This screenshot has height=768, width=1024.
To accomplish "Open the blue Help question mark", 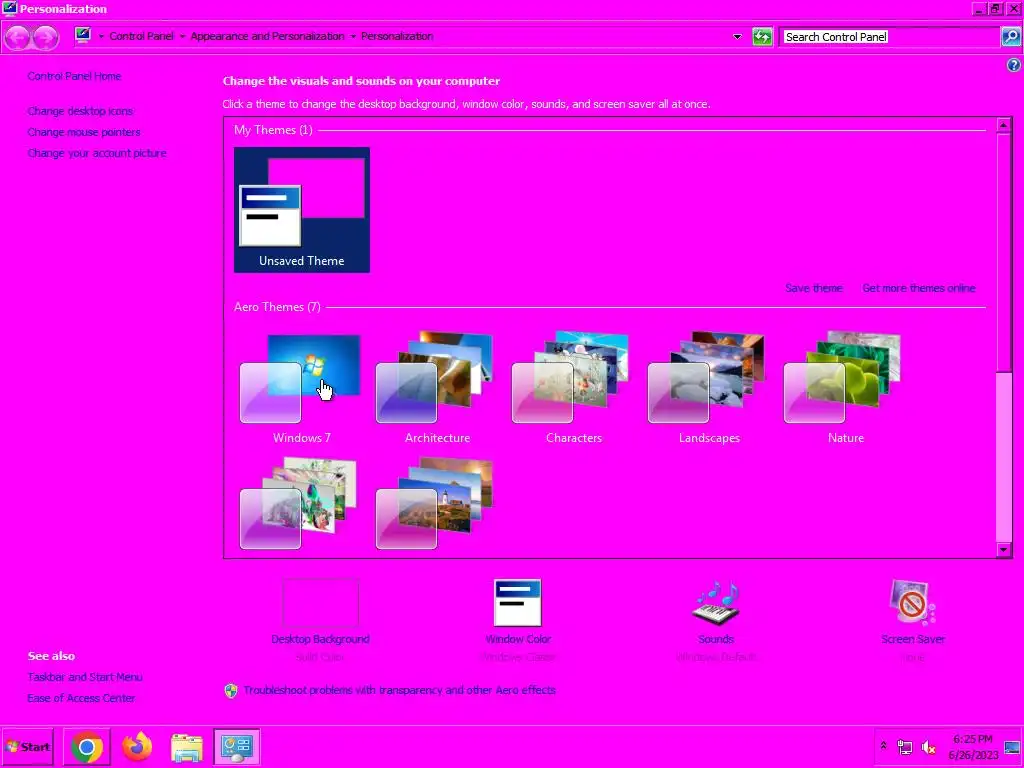I will (1014, 65).
